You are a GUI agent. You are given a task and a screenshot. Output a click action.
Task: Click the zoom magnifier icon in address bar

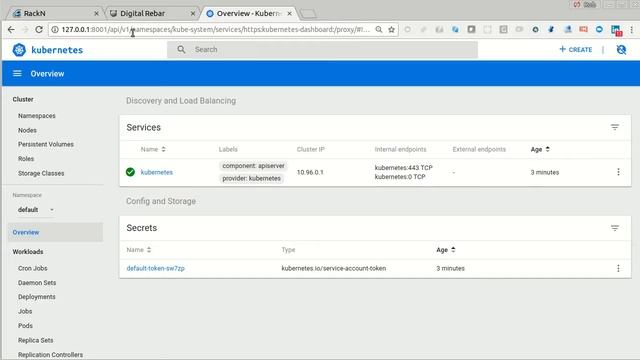379,29
